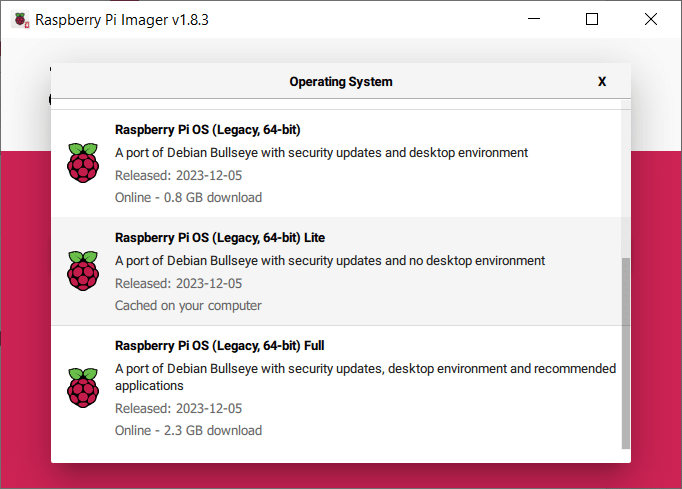Click the 'Online - 0.8 GB download' text
The image size is (682, 489).
[x=188, y=197]
